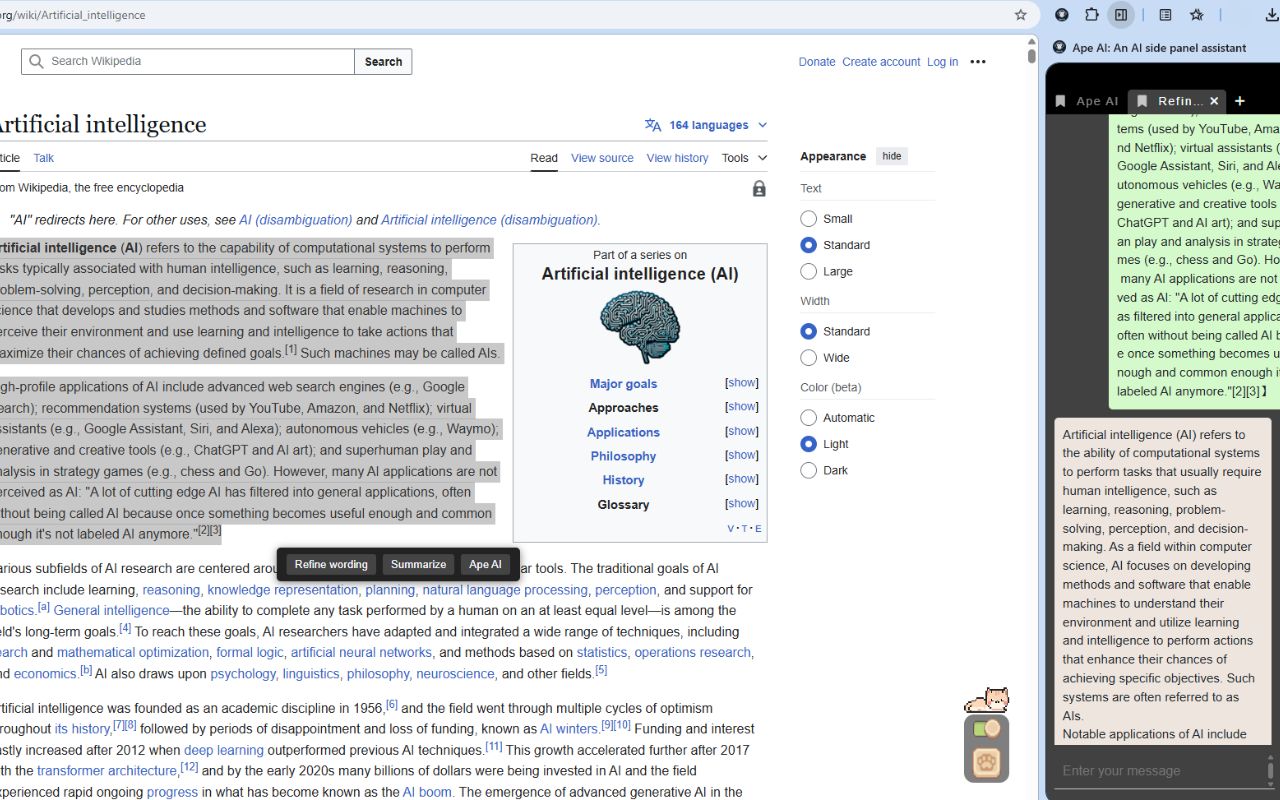Toggle the browser side panel icon
Viewport: 1280px width, 800px height.
click(1121, 15)
